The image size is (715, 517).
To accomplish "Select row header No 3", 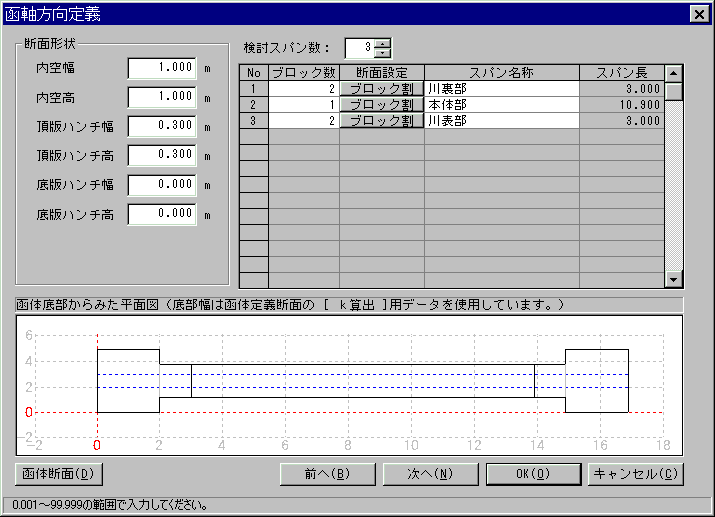I will pos(254,120).
